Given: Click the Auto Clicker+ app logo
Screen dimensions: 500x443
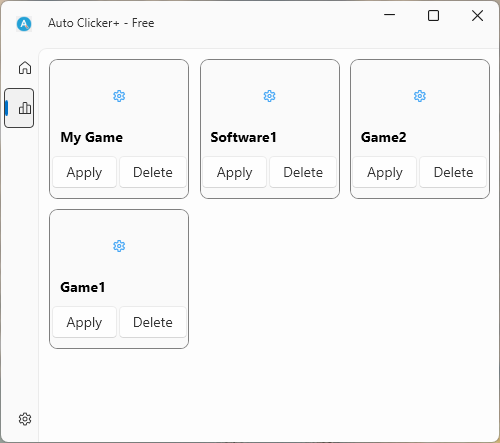Looking at the screenshot, I should point(24,24).
